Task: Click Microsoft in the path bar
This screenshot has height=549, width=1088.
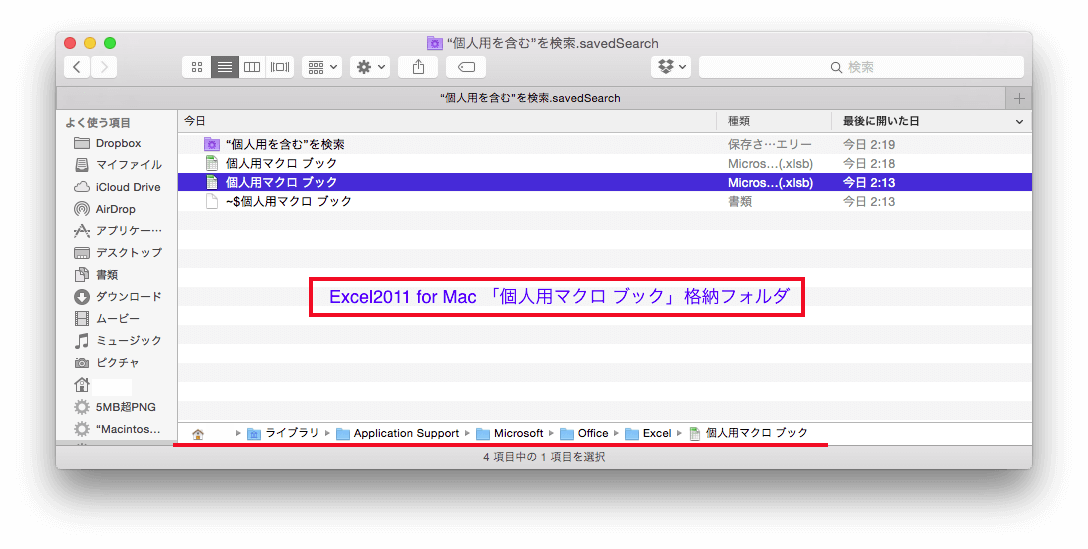Action: 510,433
